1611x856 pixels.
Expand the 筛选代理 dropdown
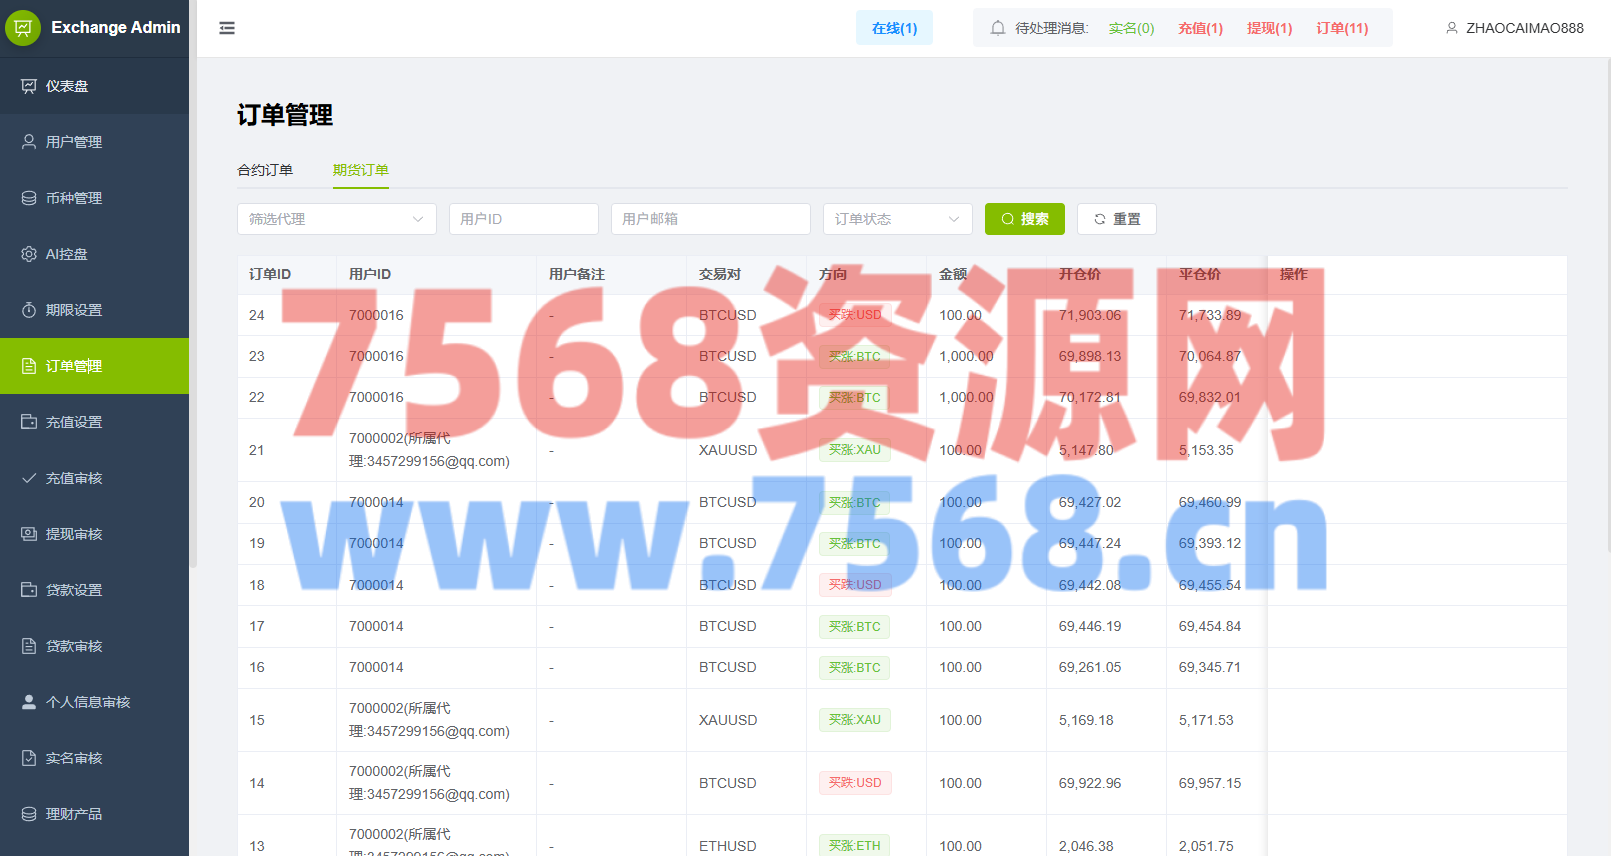click(336, 219)
